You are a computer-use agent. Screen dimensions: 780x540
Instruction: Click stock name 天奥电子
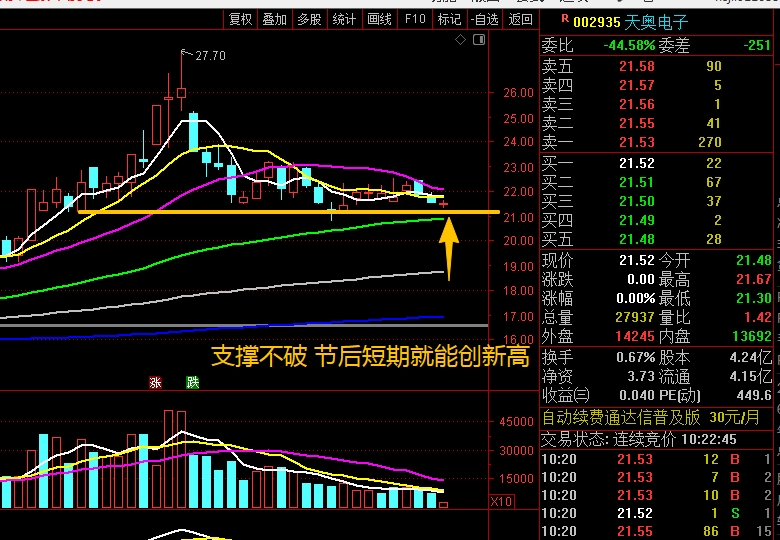(656, 22)
